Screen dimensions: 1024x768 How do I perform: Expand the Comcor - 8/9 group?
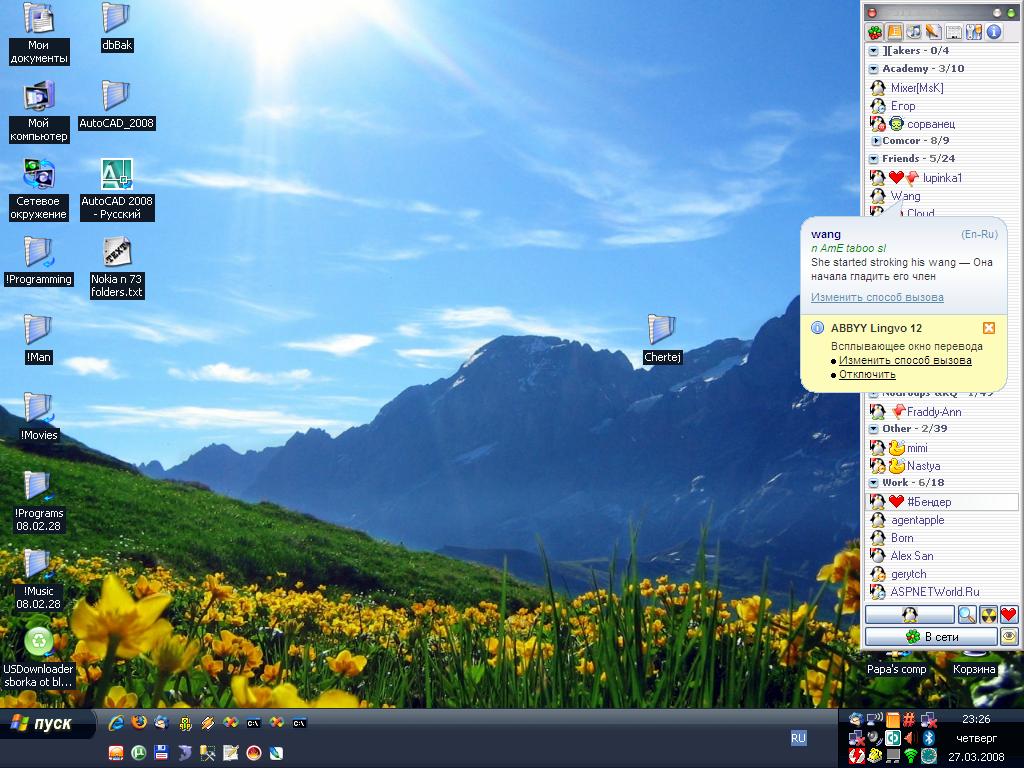876,140
